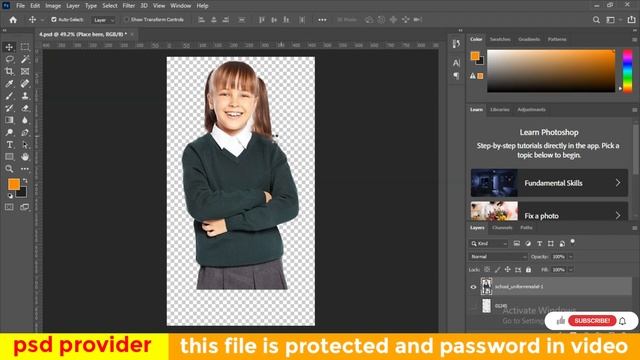640x360 pixels.
Task: Open the Fill value dropdown arrow
Action: 571,270
